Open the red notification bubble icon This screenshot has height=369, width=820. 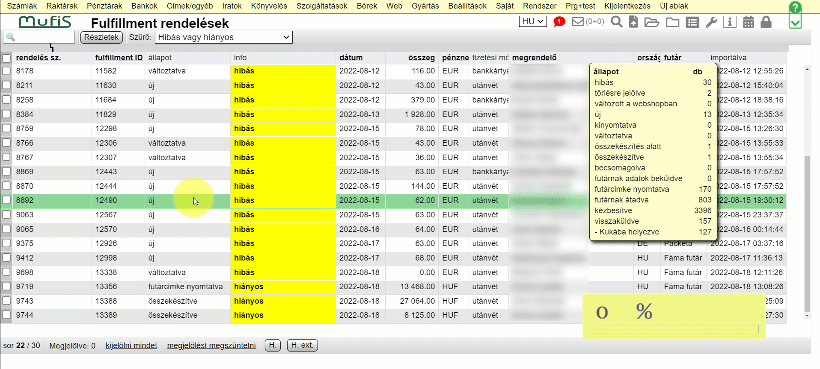click(x=559, y=22)
